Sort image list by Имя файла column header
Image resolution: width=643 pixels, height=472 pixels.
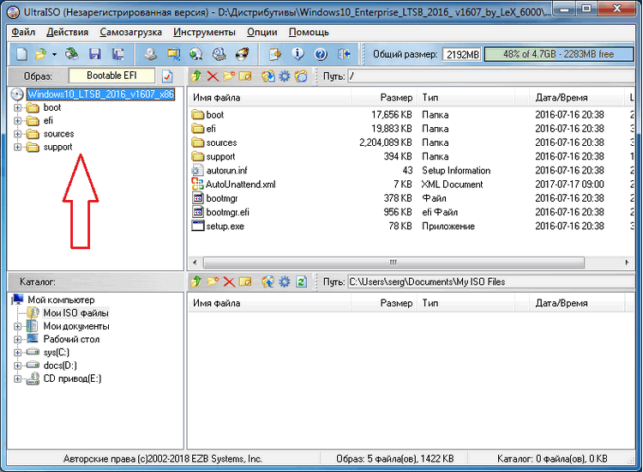click(271, 98)
